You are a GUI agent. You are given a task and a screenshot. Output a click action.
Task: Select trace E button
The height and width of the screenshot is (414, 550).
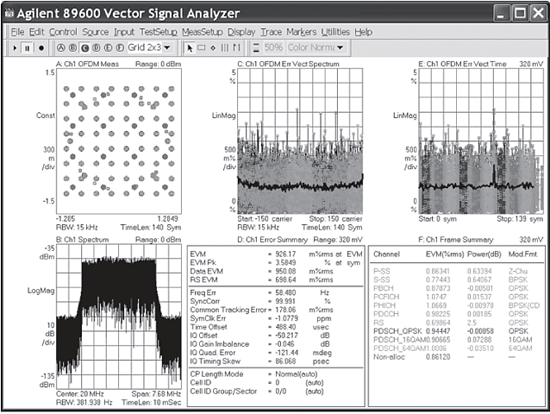point(108,48)
